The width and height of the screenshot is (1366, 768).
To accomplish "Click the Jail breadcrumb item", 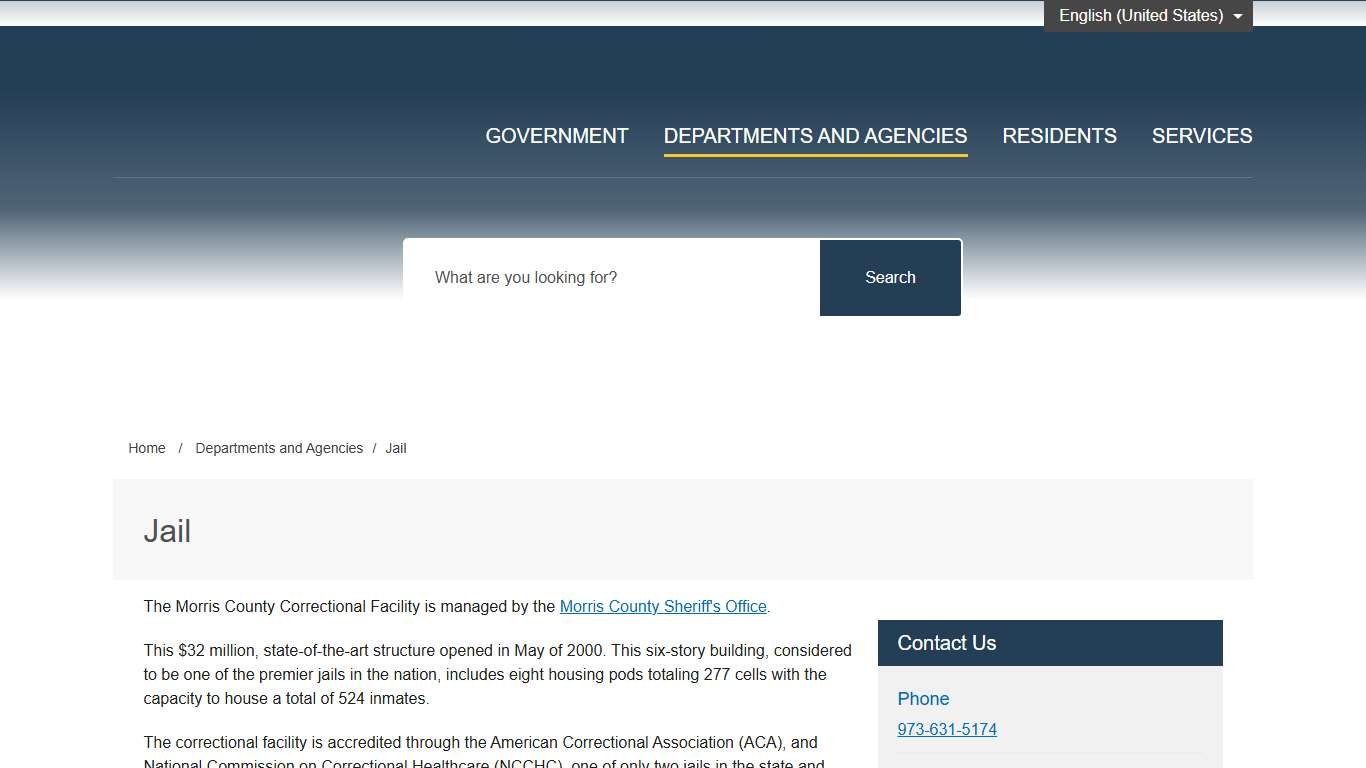I will [396, 448].
